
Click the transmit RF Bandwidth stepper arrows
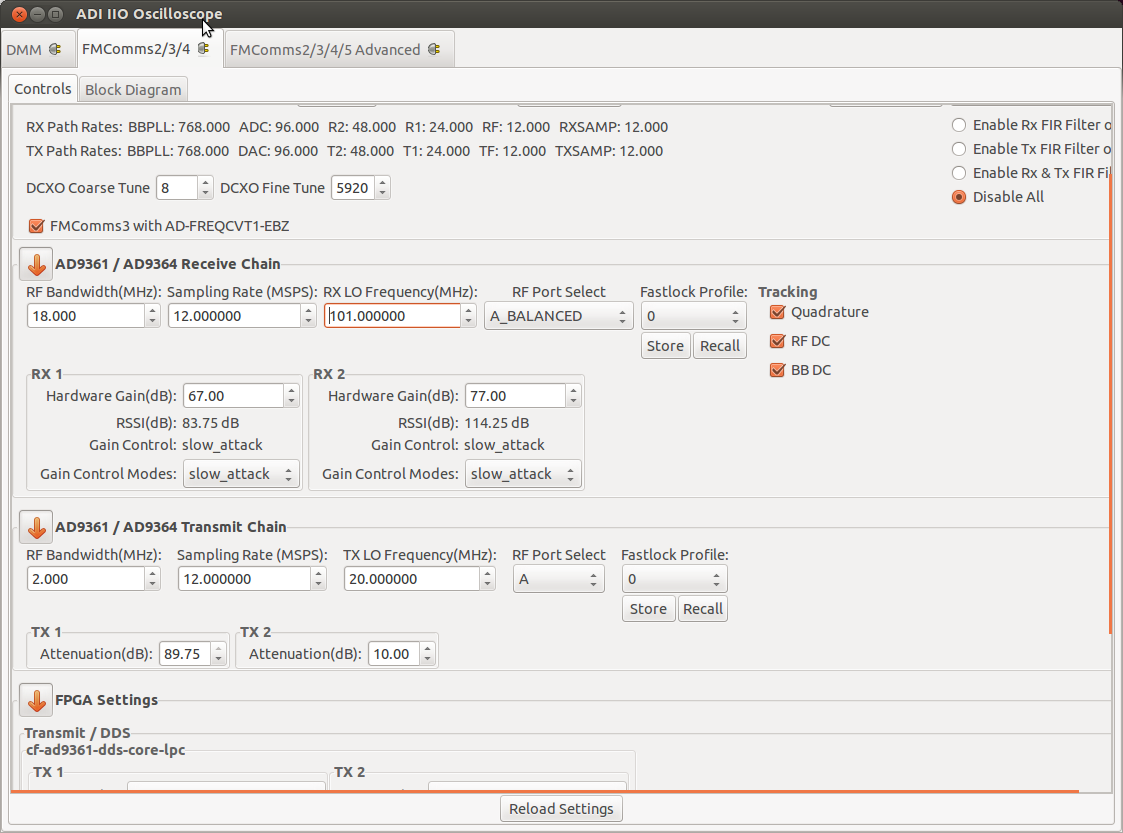pos(152,579)
